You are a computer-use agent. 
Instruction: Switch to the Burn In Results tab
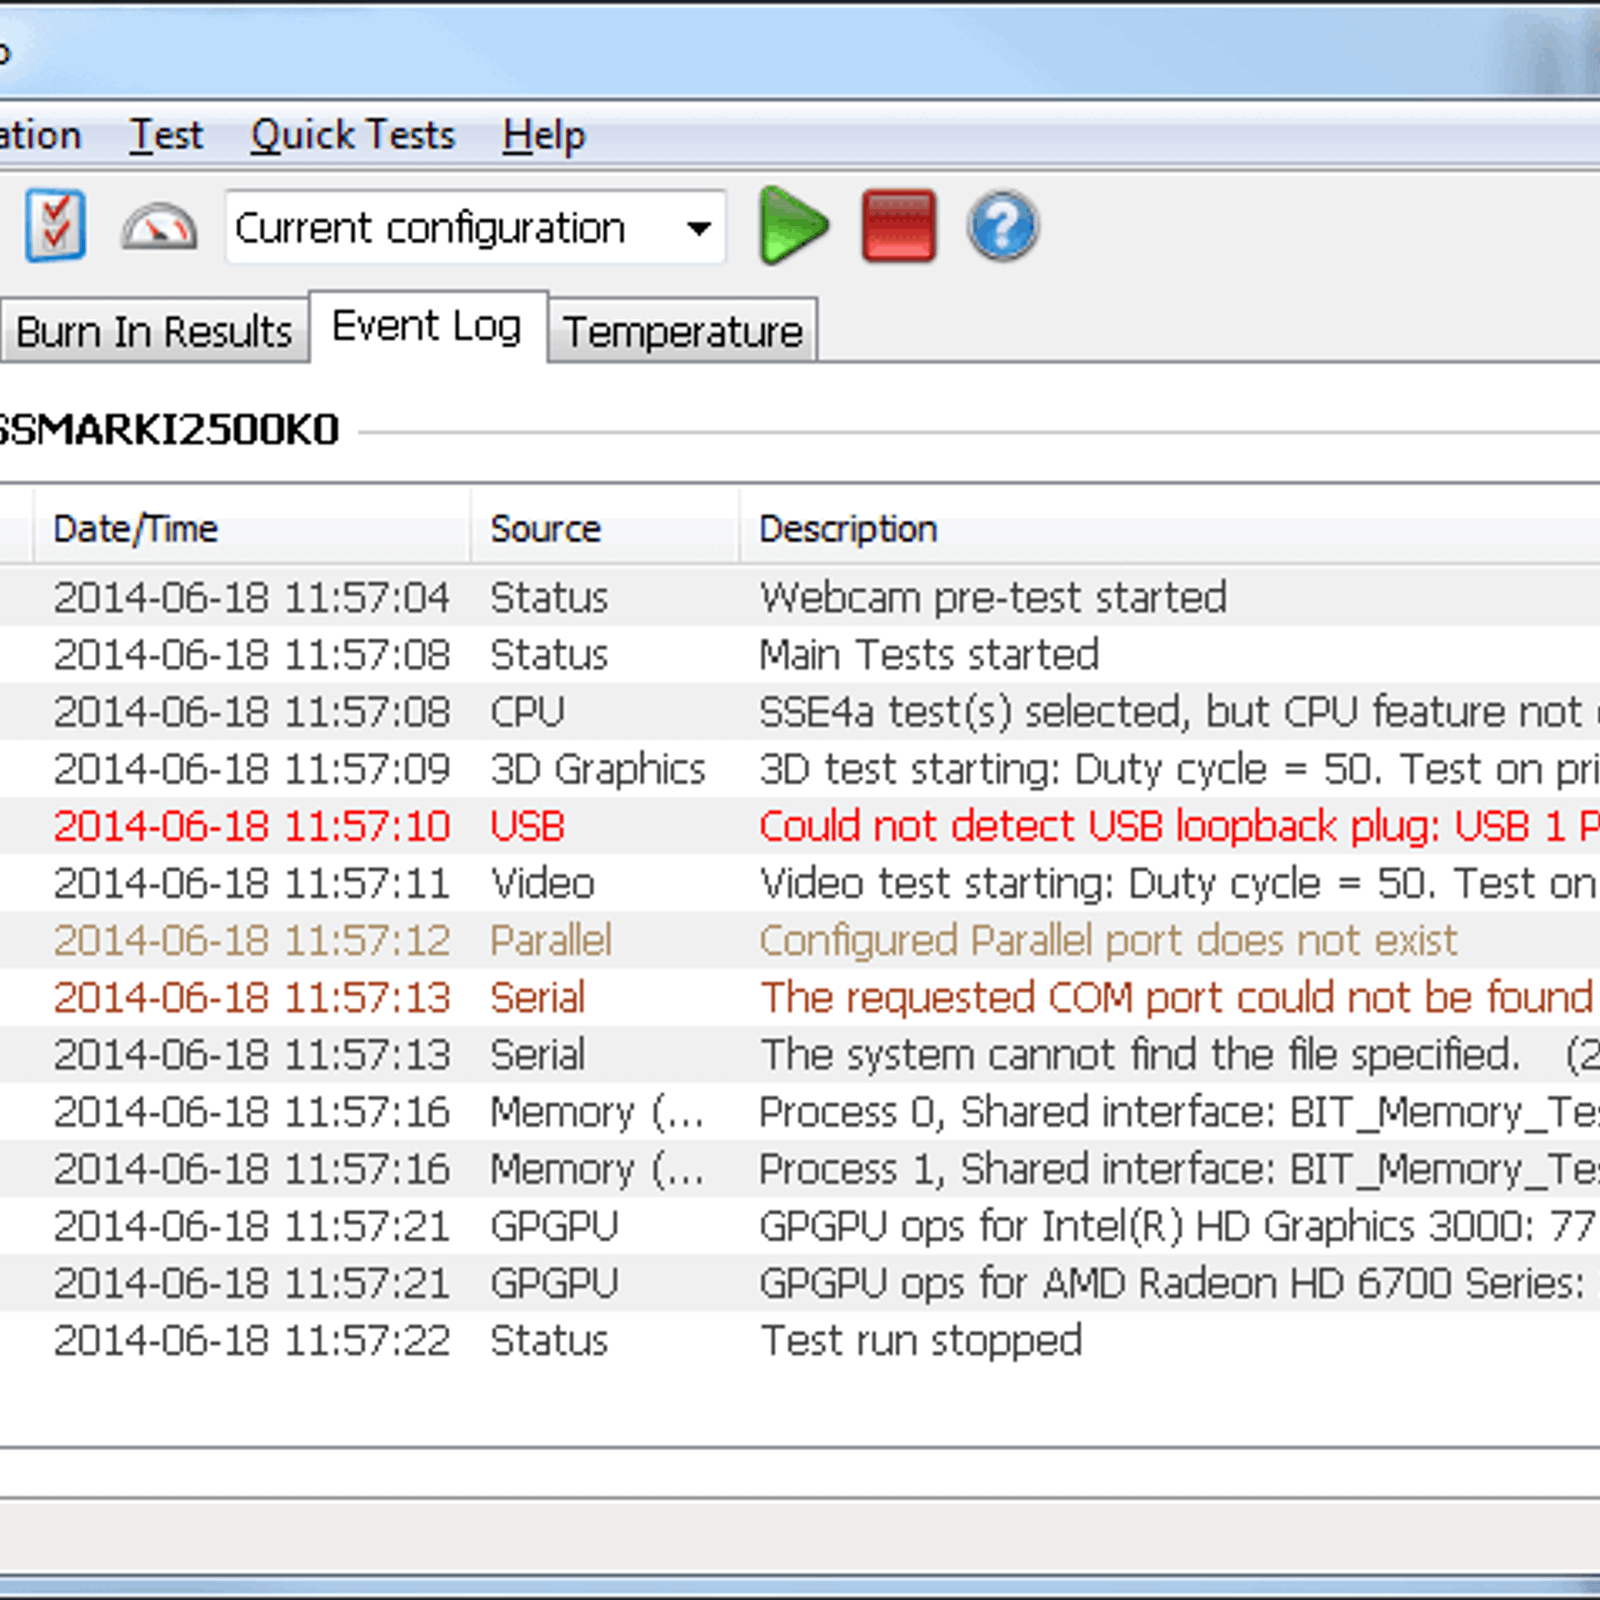154,331
